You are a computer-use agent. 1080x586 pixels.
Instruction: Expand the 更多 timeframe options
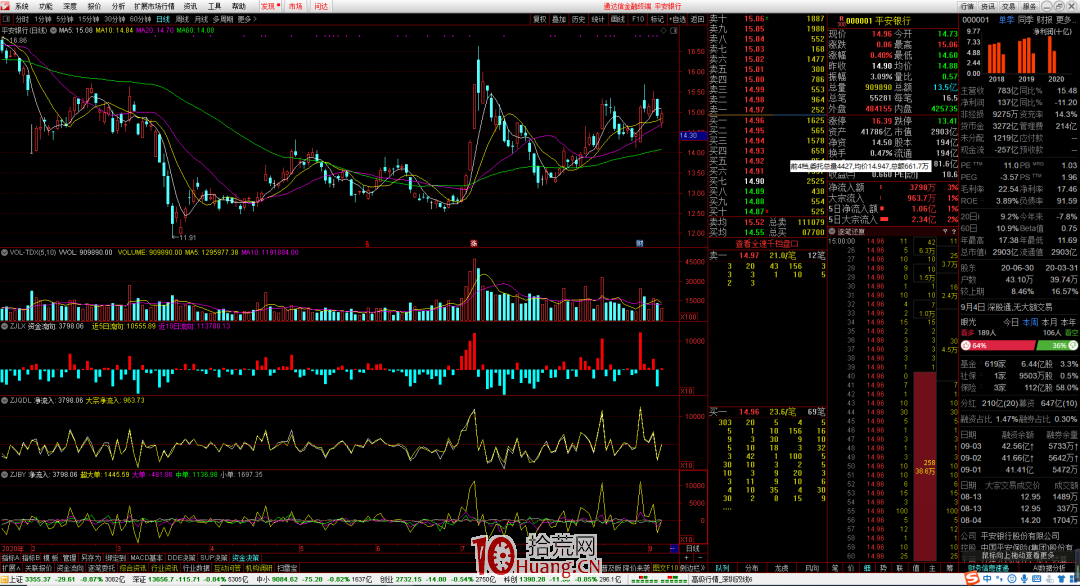(x=247, y=19)
